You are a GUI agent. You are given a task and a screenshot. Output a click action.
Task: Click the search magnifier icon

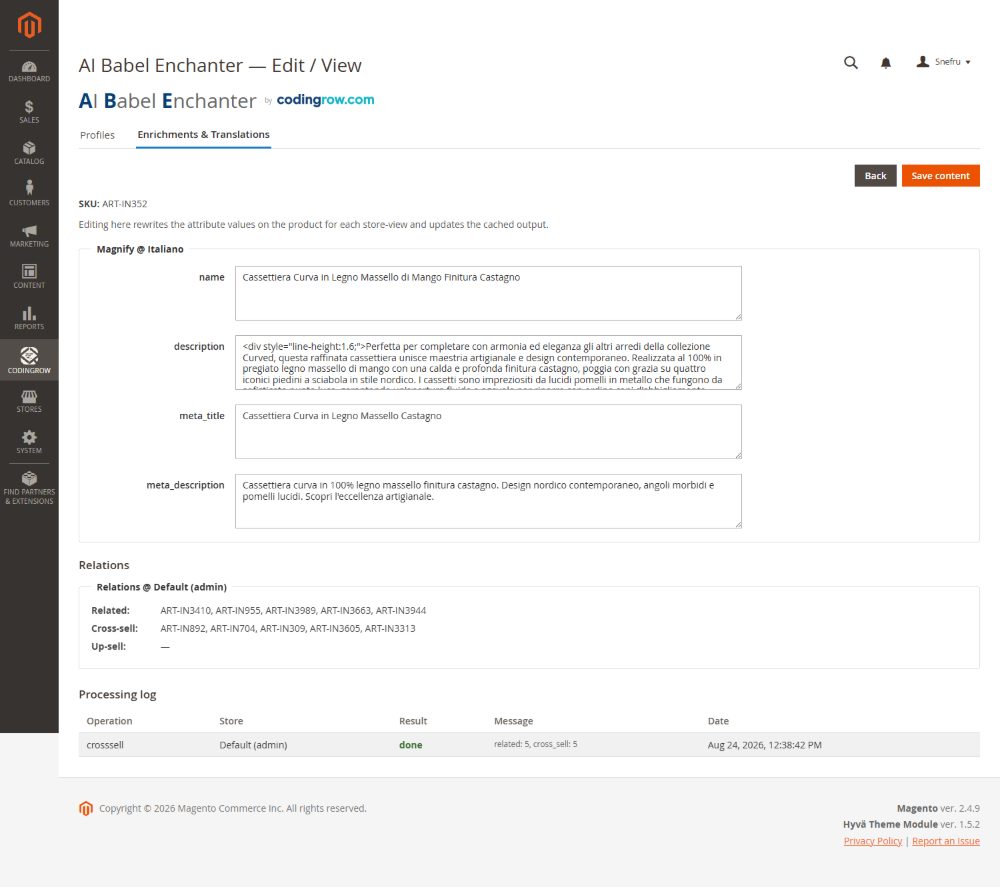click(x=851, y=62)
